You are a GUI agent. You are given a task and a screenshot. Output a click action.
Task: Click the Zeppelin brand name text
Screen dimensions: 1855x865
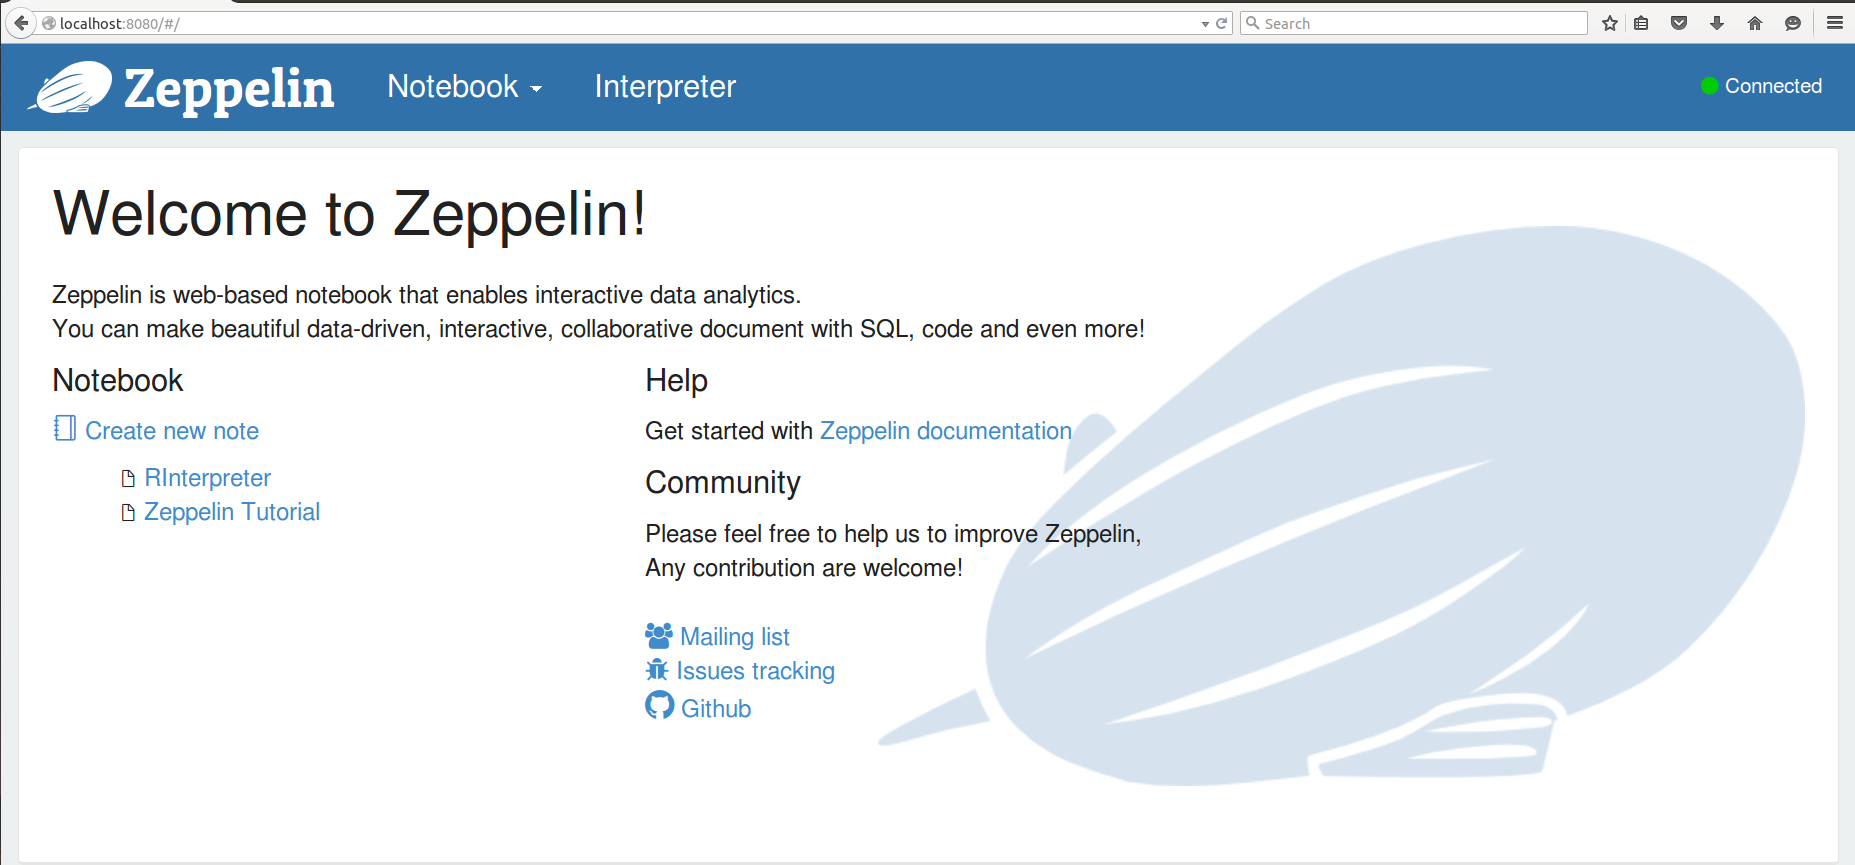coord(229,89)
